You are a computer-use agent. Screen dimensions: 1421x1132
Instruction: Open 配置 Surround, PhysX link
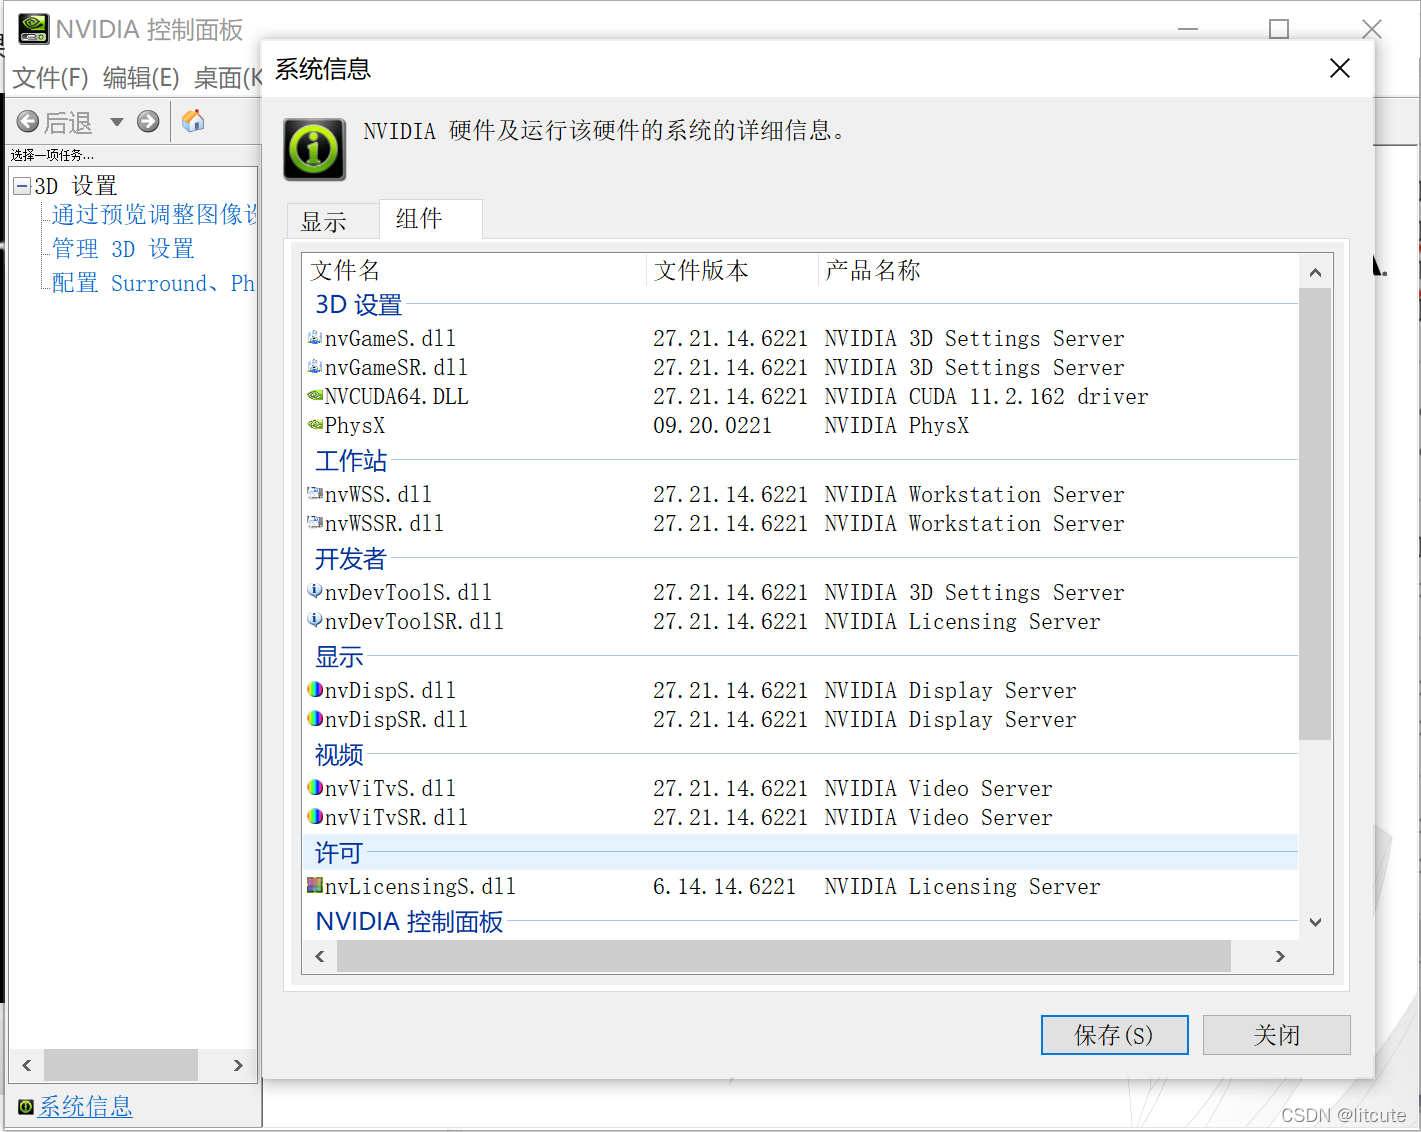153,283
